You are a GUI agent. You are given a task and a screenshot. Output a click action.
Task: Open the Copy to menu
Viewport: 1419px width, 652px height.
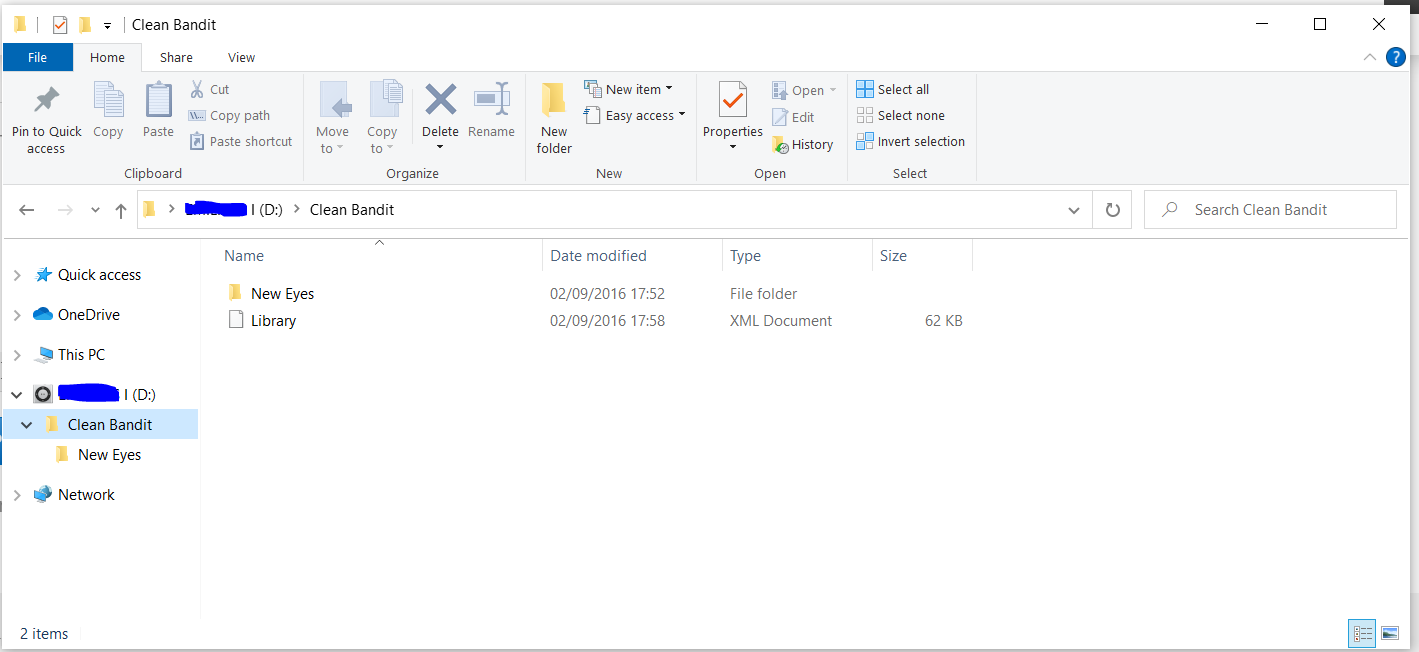[383, 118]
